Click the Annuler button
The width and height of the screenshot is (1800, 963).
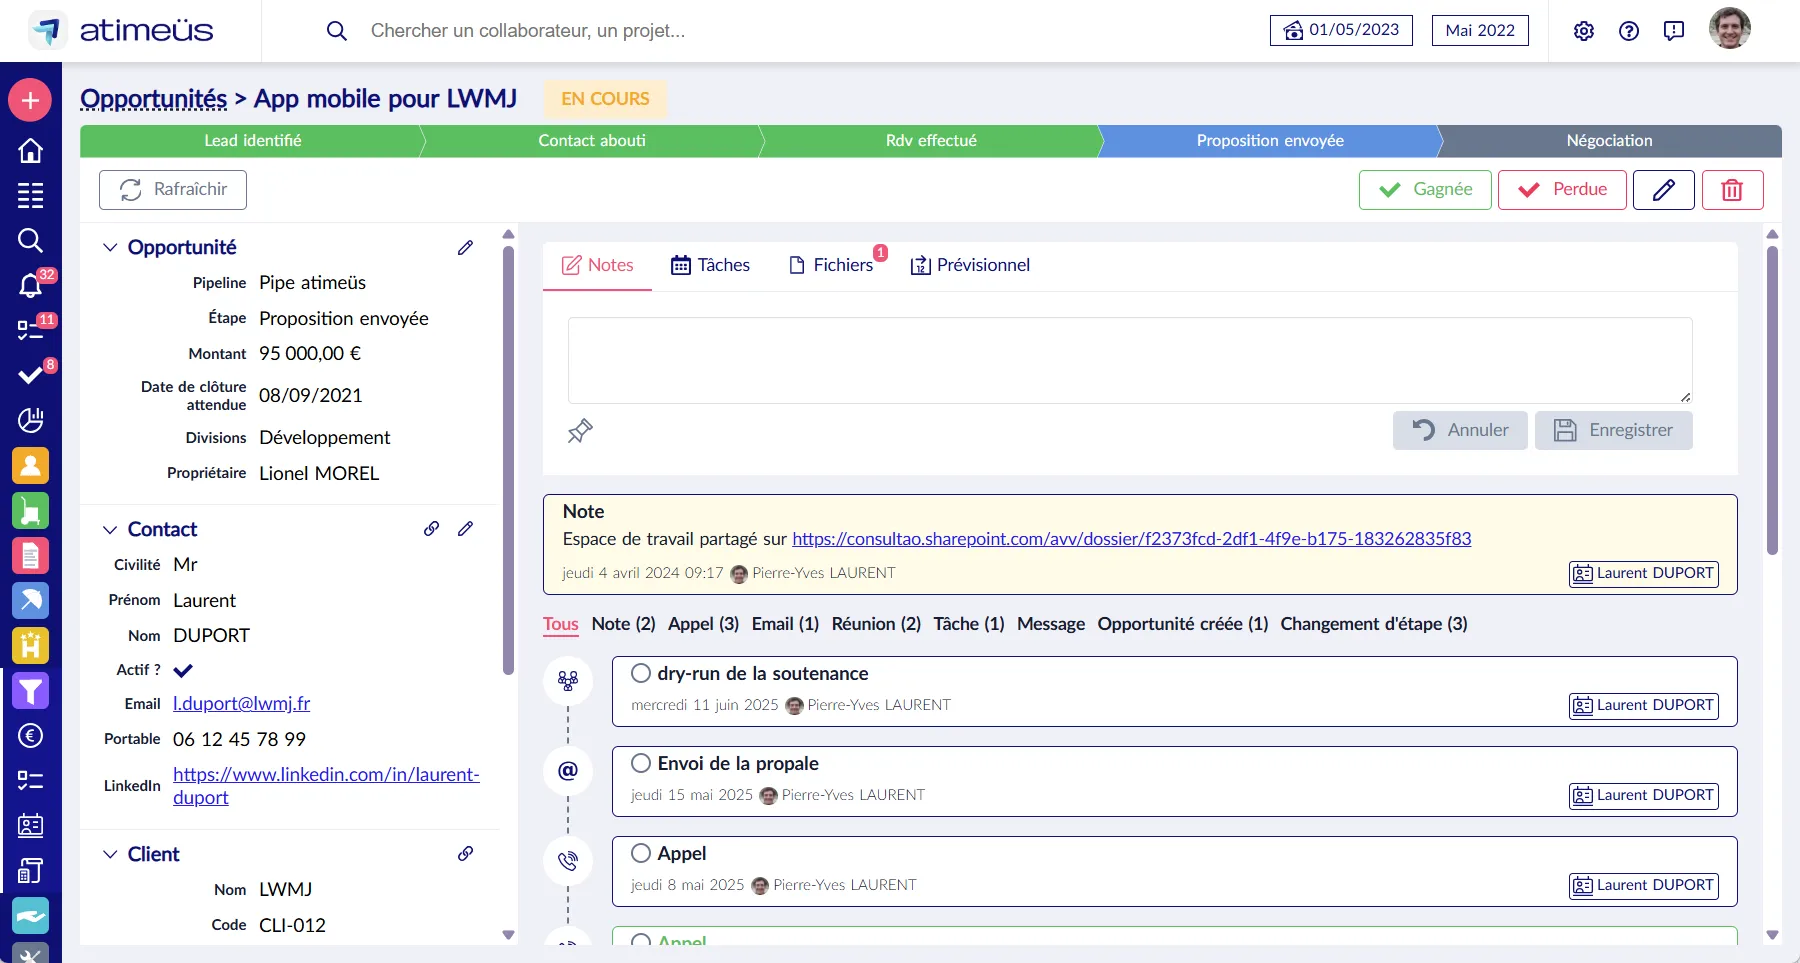[1460, 430]
